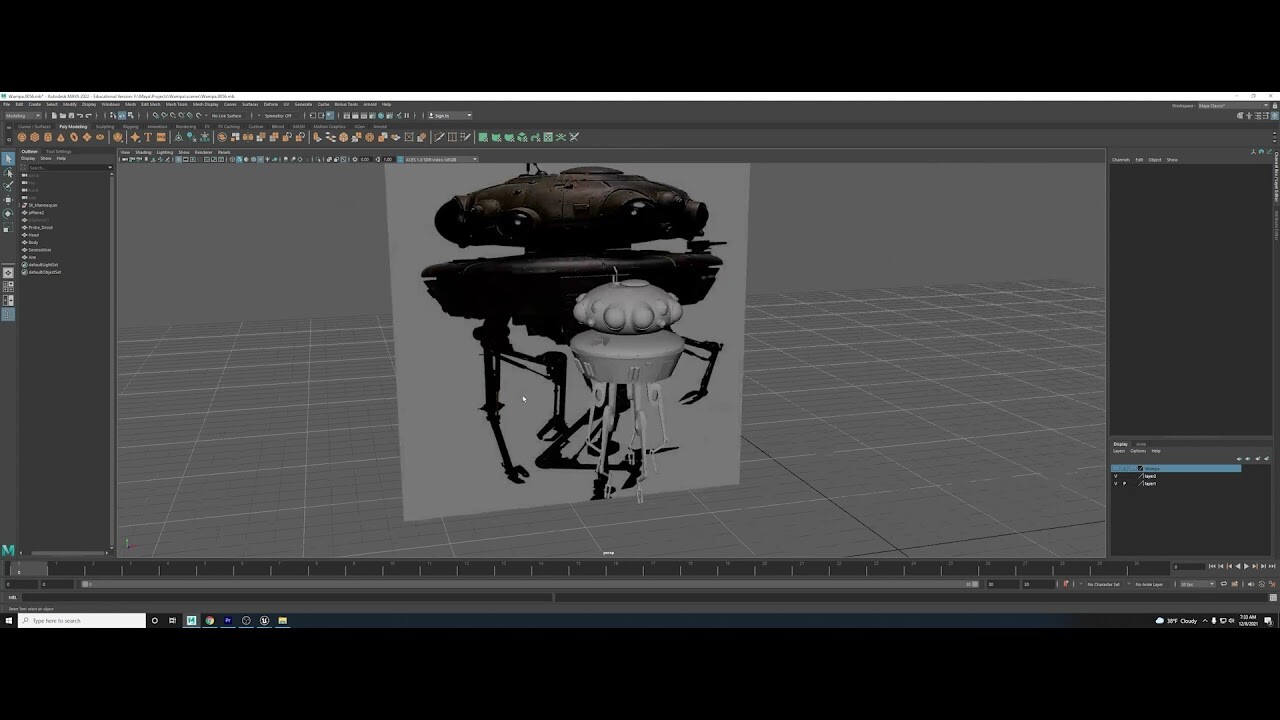Open Adobe Premiere Pro from the taskbar

tap(228, 621)
